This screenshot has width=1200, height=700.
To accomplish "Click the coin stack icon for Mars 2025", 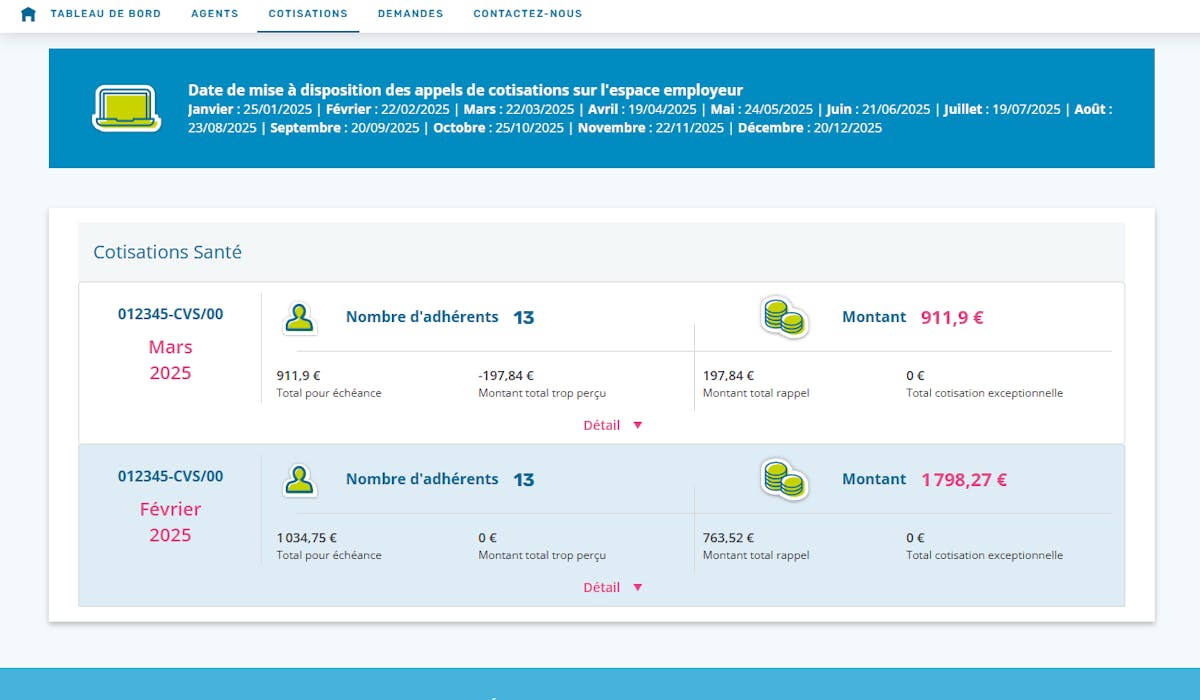I will pos(782,315).
